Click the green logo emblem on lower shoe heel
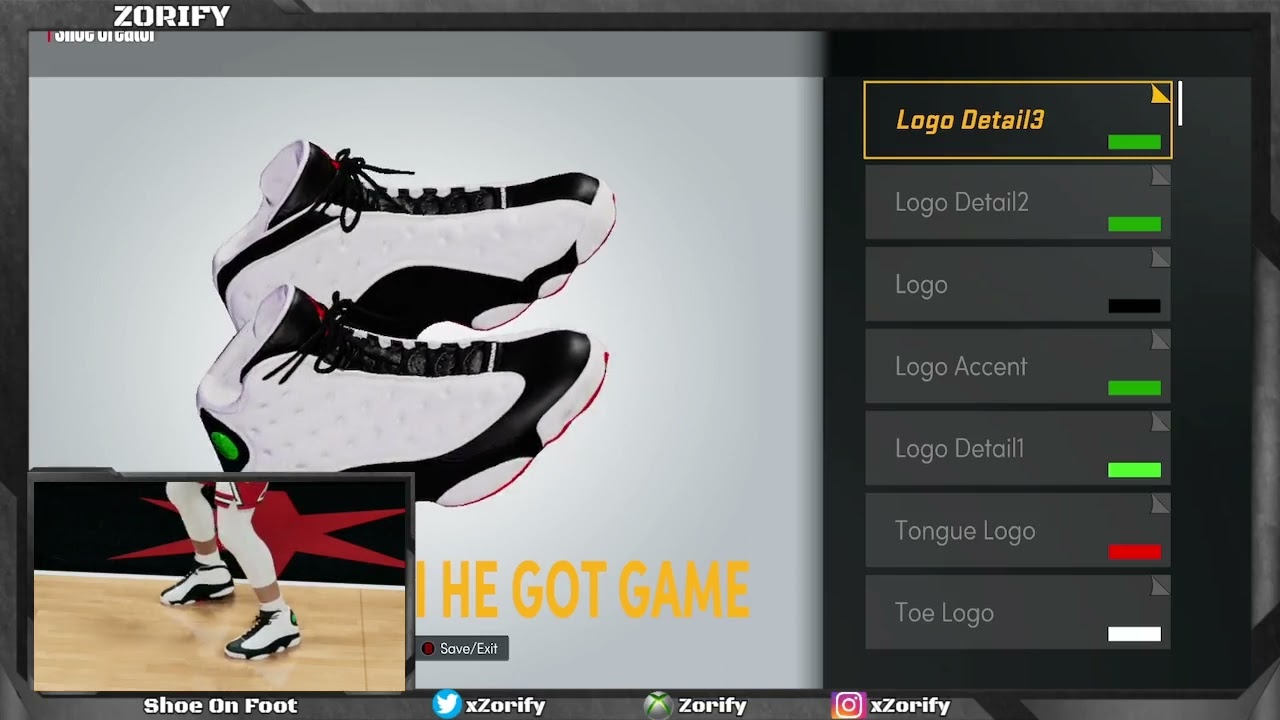1280x720 pixels. pos(225,447)
